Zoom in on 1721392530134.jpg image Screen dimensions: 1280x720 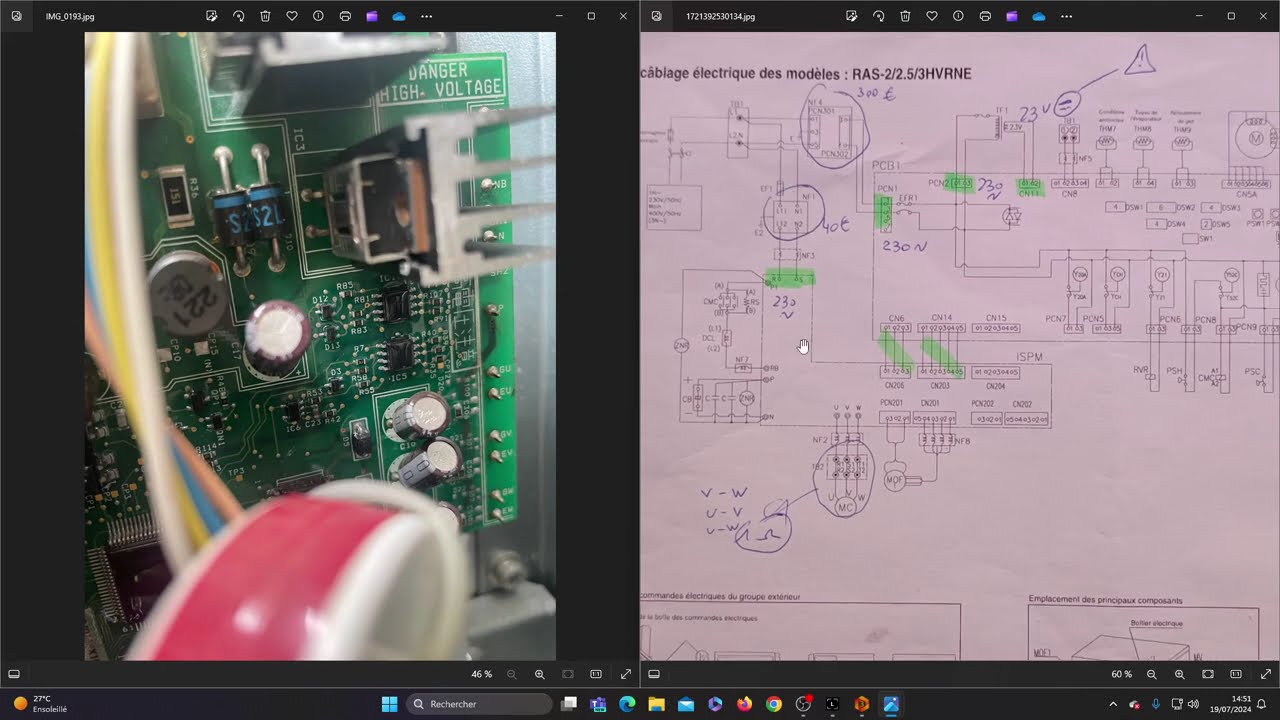[1180, 674]
